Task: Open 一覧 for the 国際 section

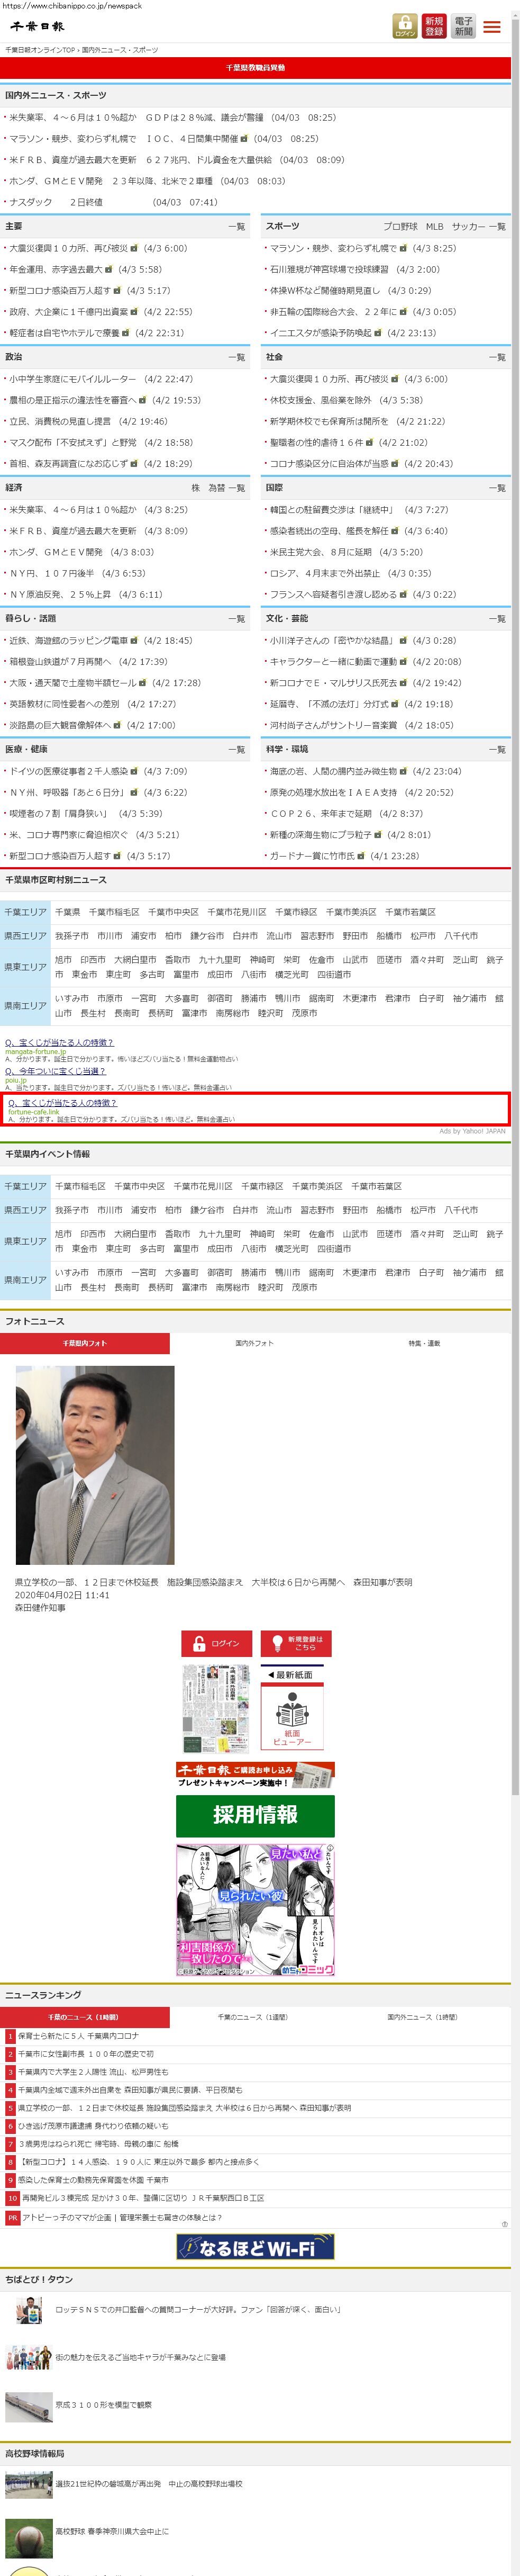Action: (497, 488)
